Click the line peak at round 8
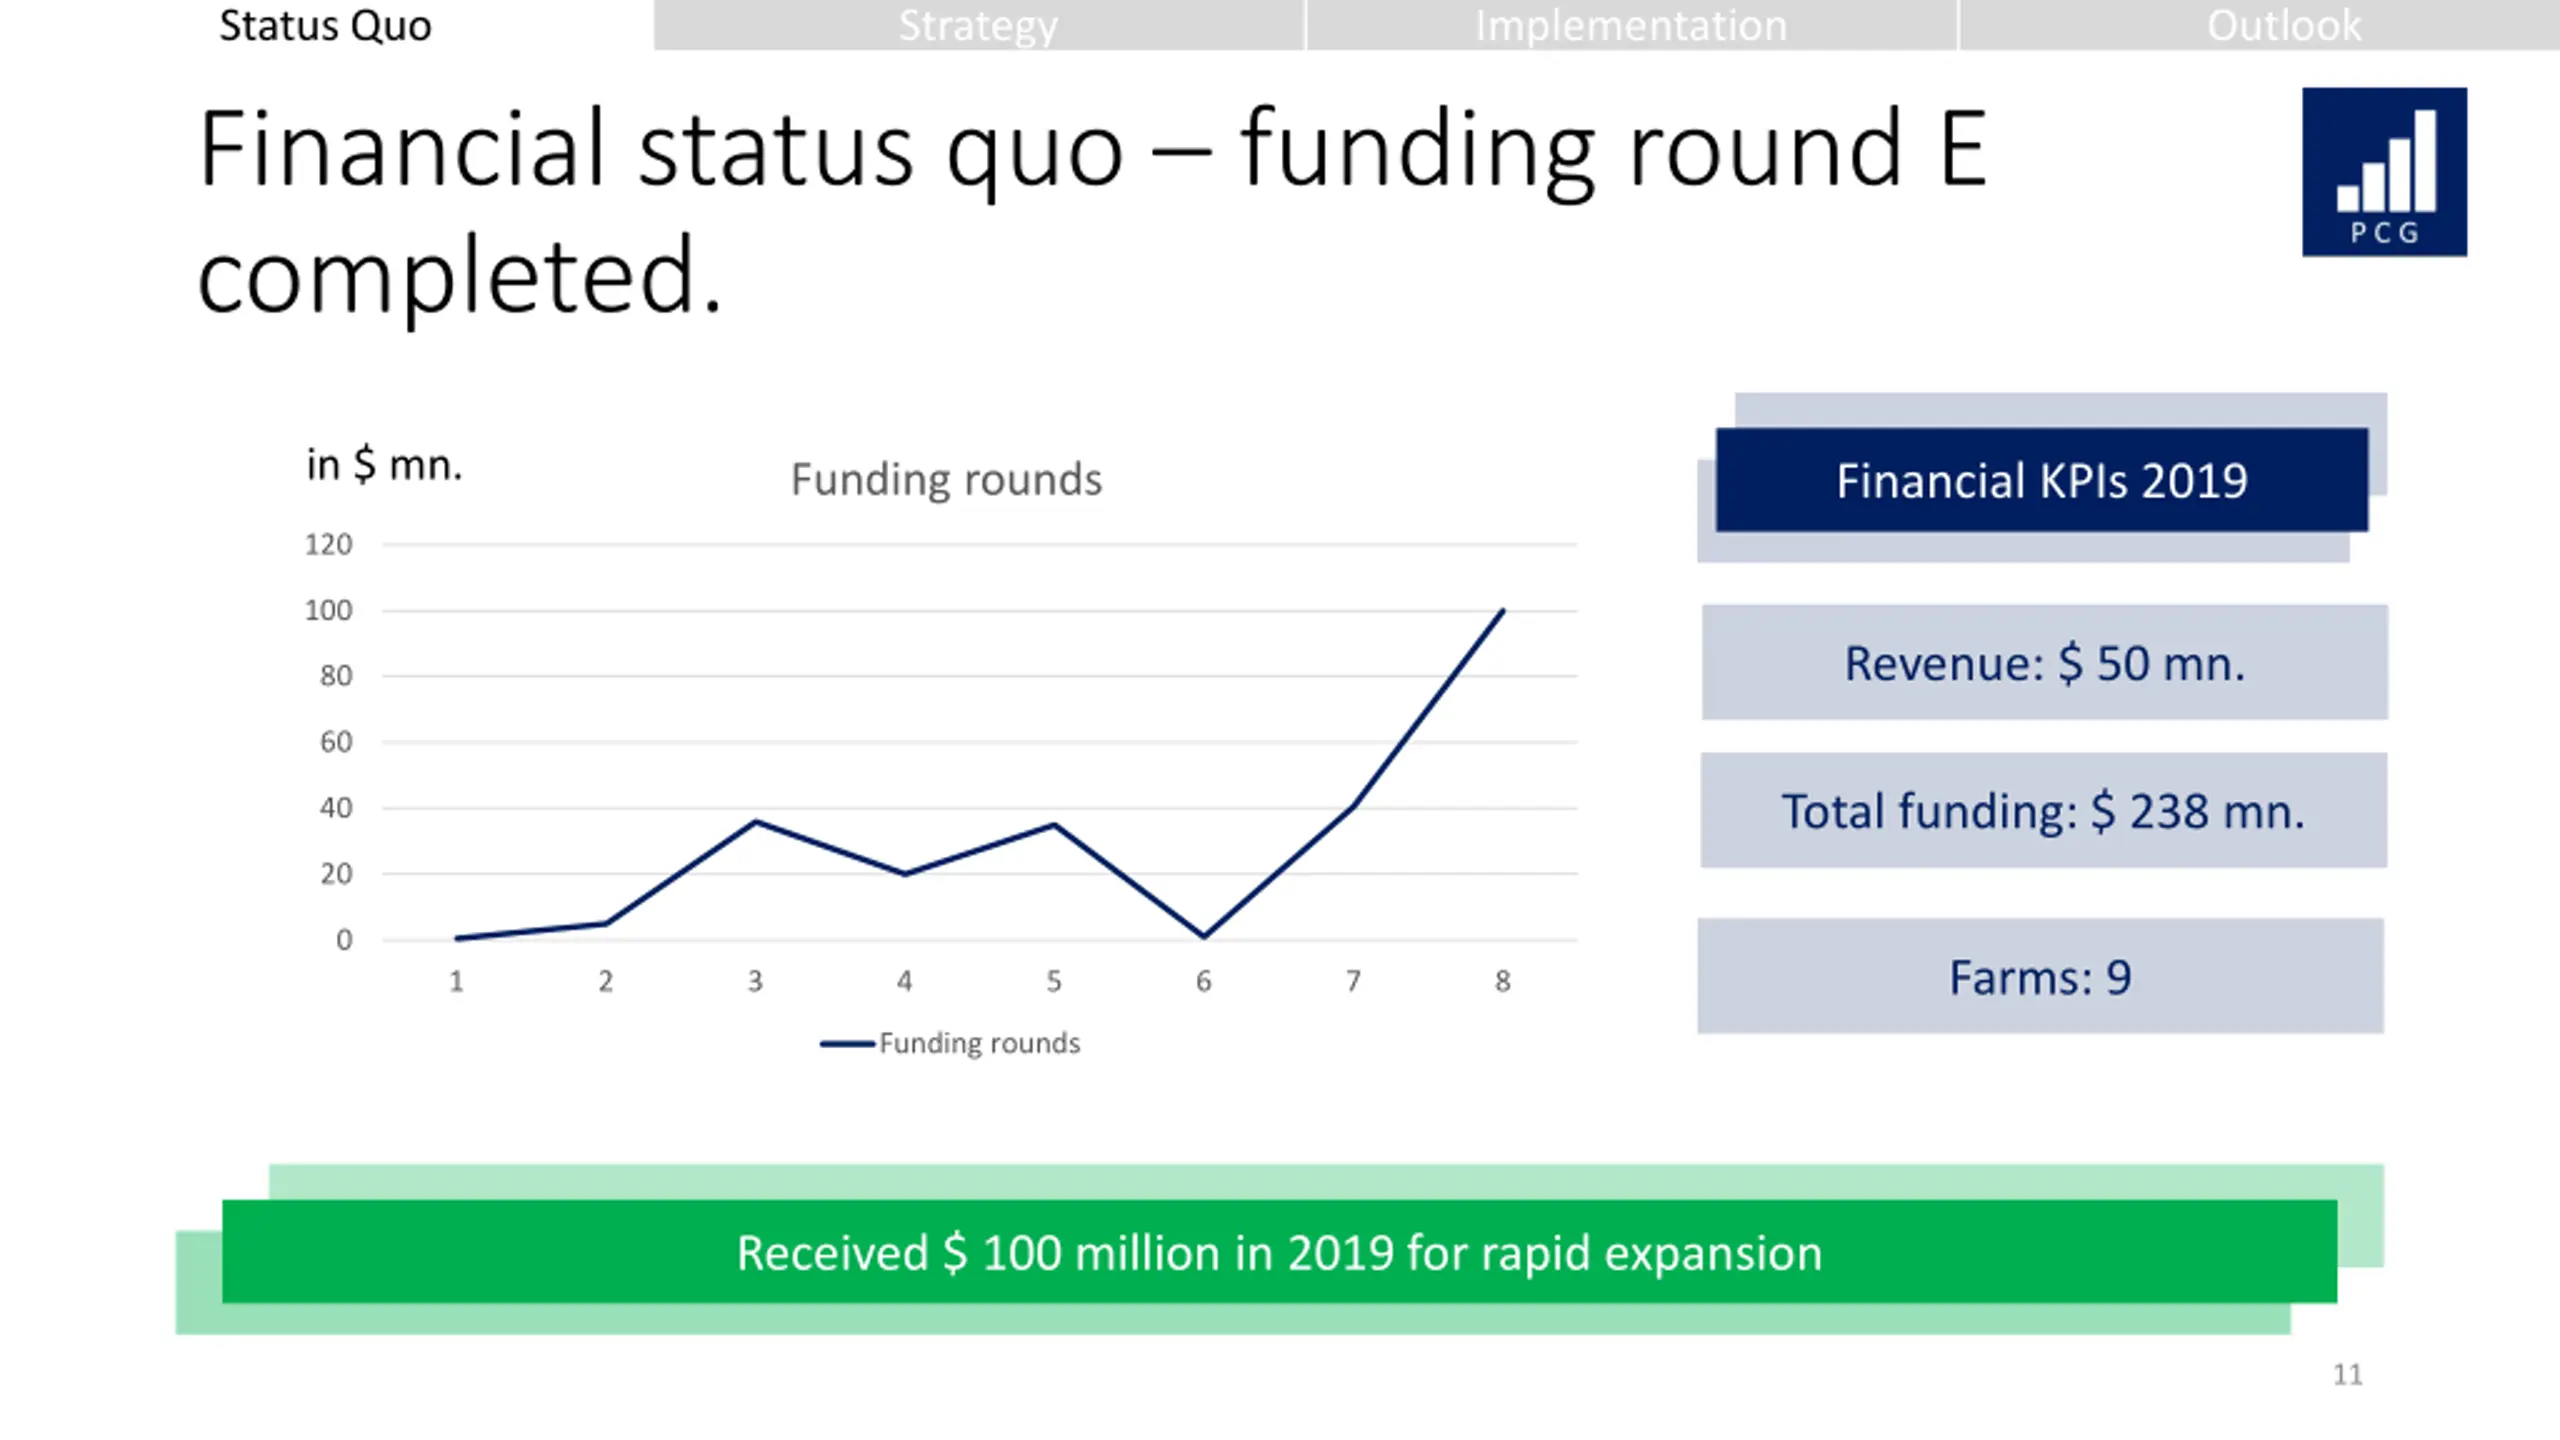The image size is (2560, 1440). coord(1502,610)
